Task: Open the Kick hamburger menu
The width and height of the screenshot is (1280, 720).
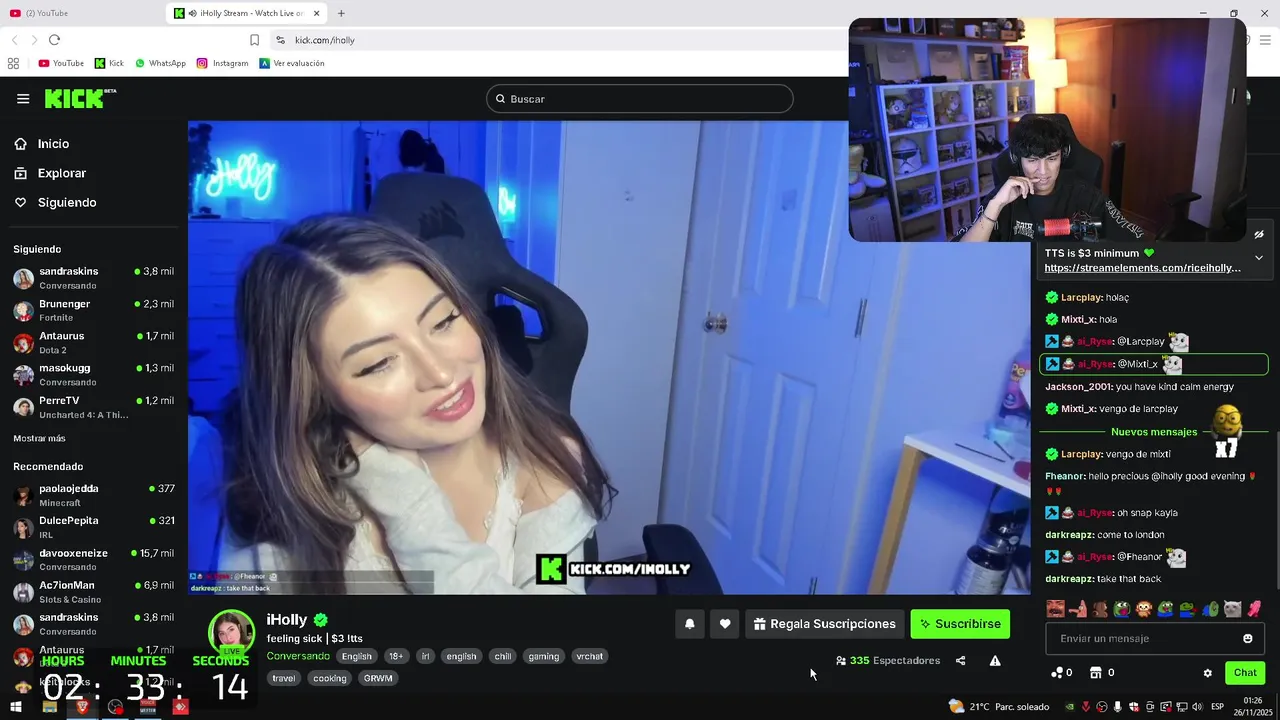Action: pos(23,99)
